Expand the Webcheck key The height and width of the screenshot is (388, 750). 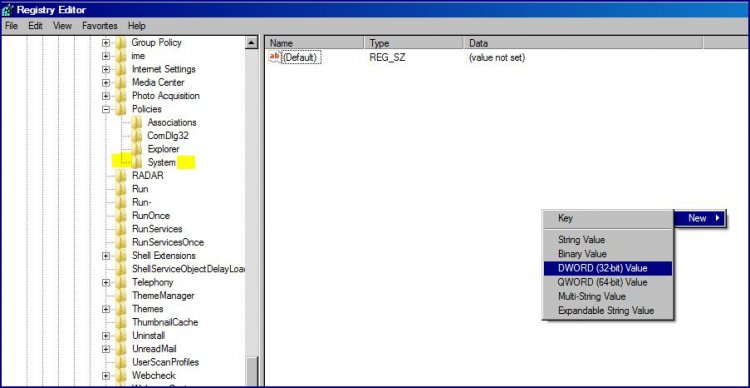(x=106, y=376)
